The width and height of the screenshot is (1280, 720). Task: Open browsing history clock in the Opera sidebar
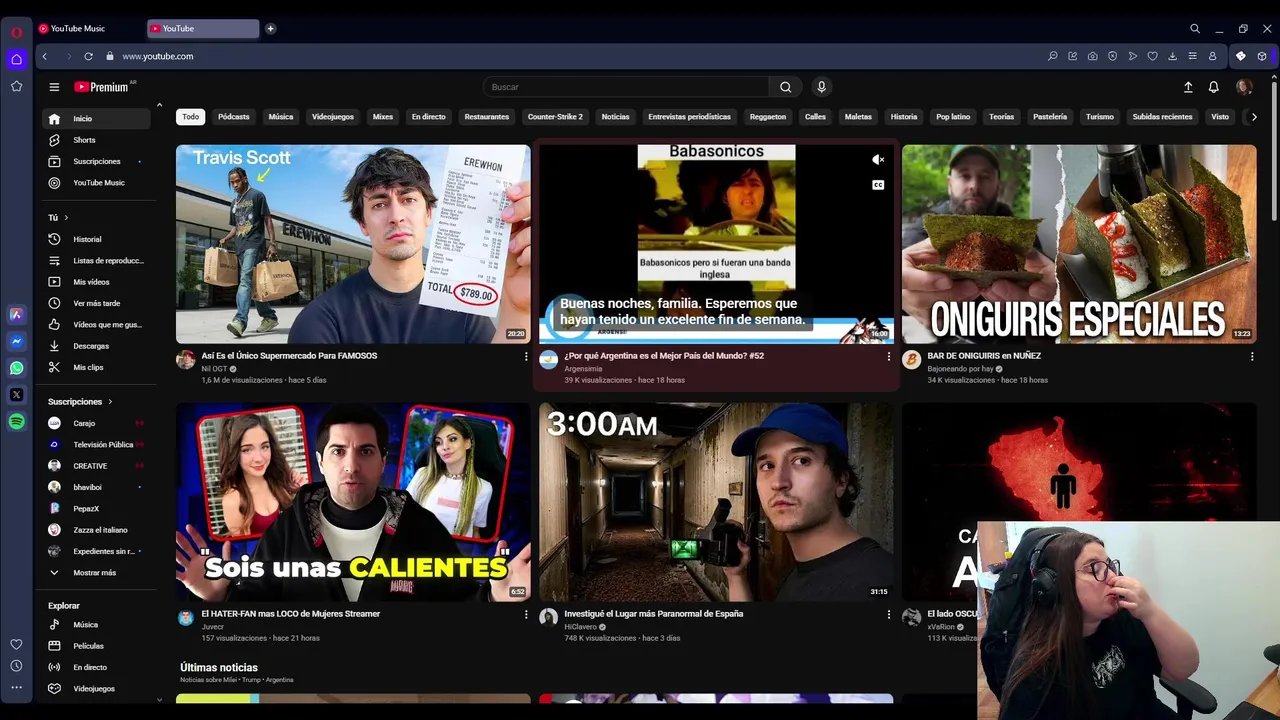coord(16,666)
